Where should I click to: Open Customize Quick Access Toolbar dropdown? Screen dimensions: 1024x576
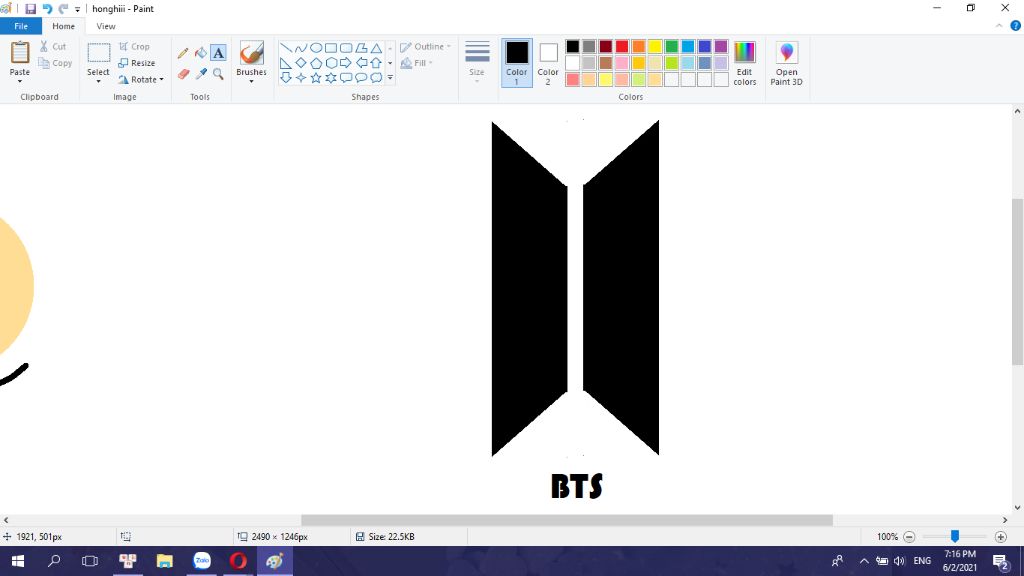pos(77,9)
